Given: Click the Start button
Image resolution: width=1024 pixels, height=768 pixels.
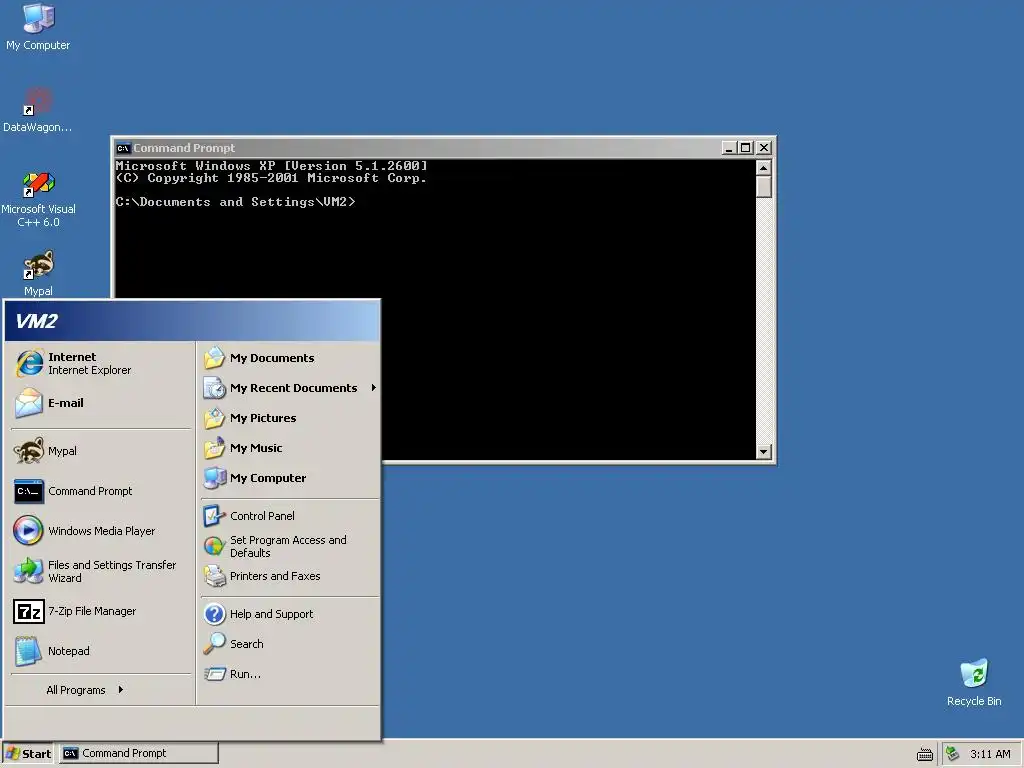Looking at the screenshot, I should (29, 754).
